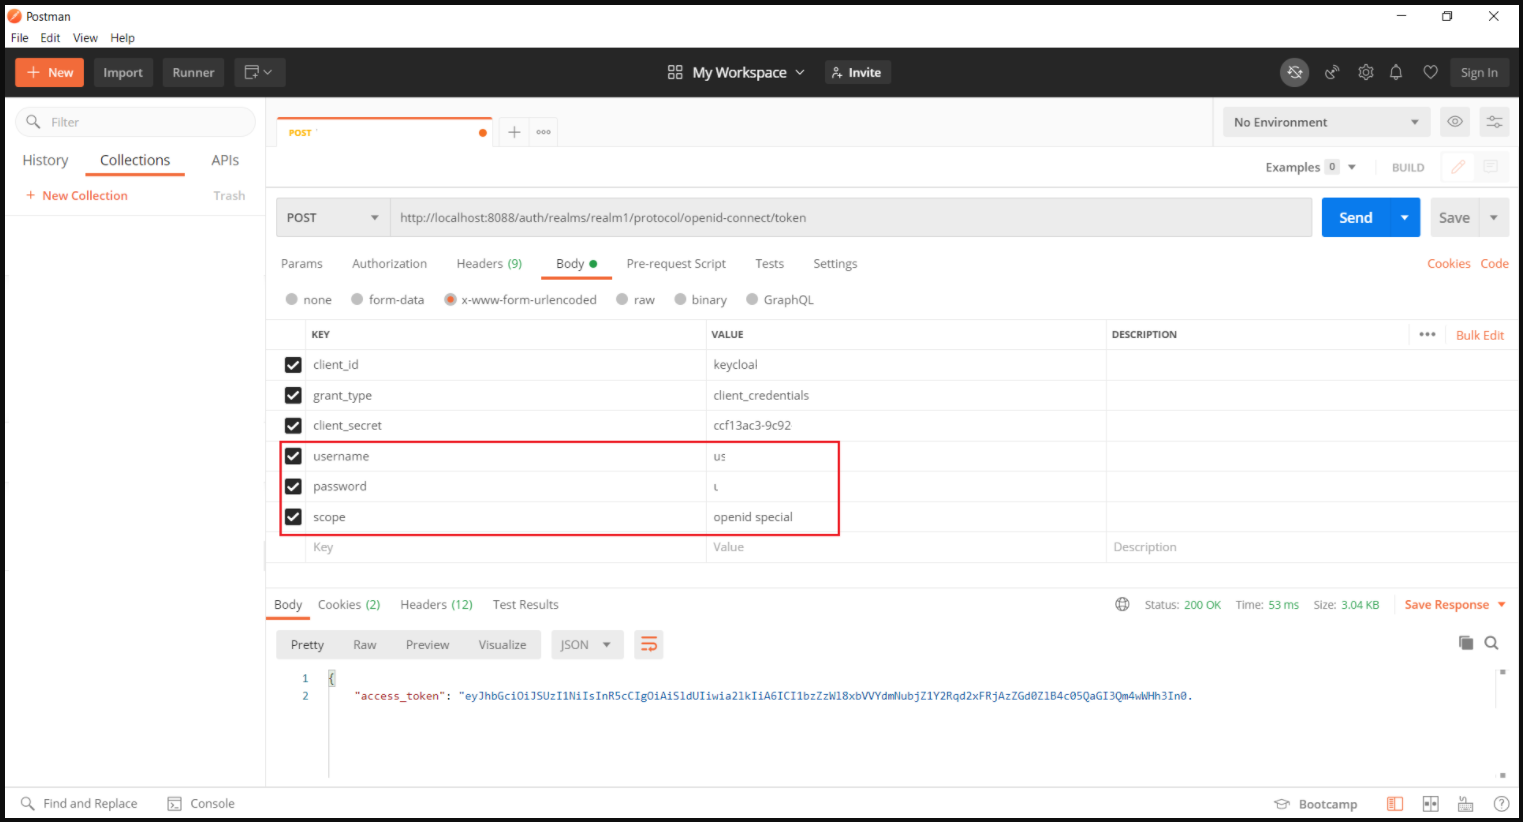Open the JSON format dropdown
1523x822 pixels.
point(587,645)
